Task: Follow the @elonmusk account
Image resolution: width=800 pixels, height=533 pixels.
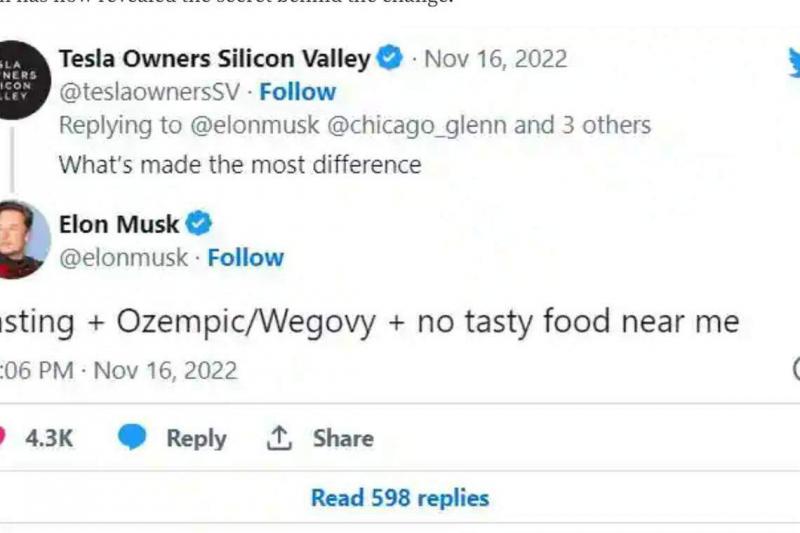Action: (x=245, y=257)
